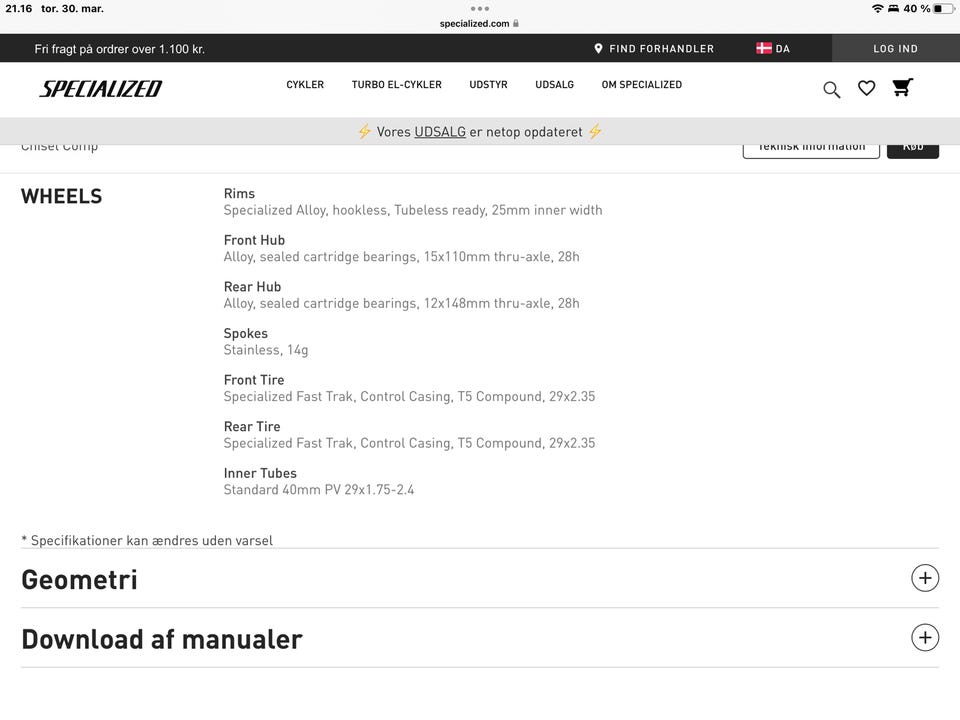Click FIND FORHANDLER link
Screen dimensions: 960x720
tap(661, 48)
